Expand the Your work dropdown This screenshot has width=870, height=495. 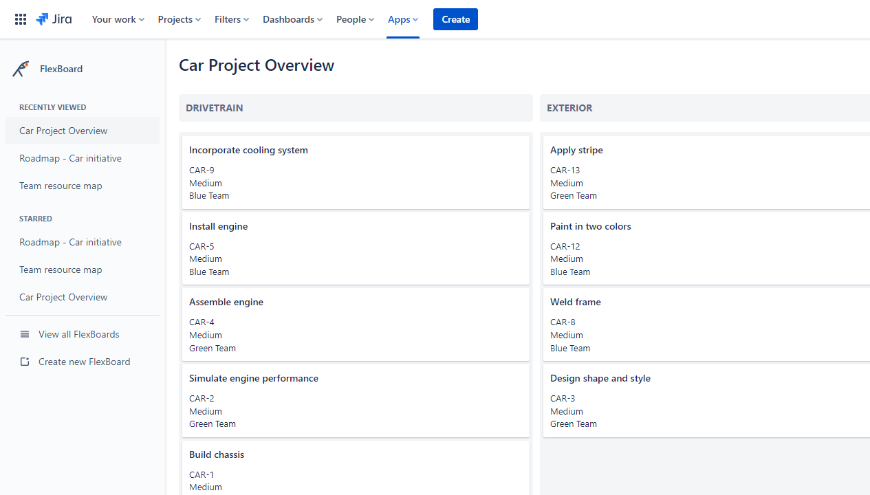117,19
